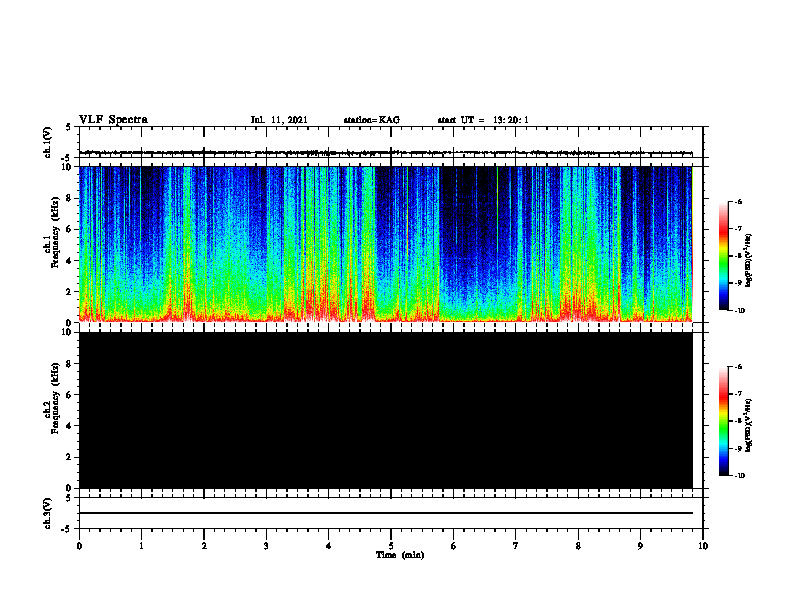792x612 pixels.
Task: Click the time axis tick label "9"
Action: coord(640,546)
